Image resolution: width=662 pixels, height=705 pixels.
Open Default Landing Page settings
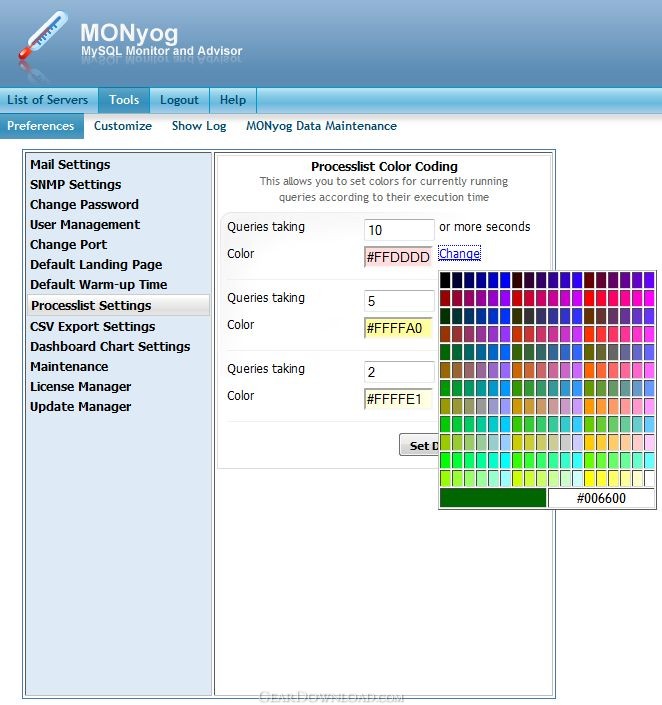96,264
